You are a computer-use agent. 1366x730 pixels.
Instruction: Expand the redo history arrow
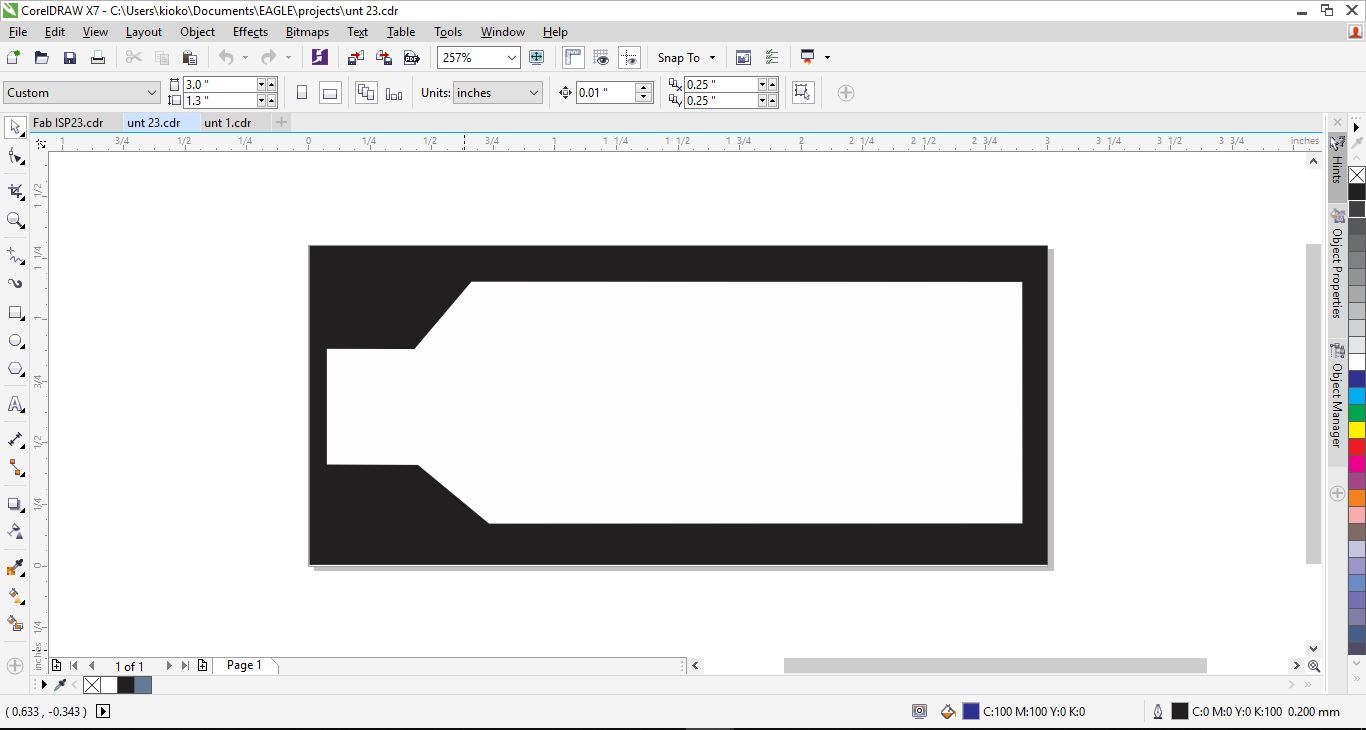[288, 58]
